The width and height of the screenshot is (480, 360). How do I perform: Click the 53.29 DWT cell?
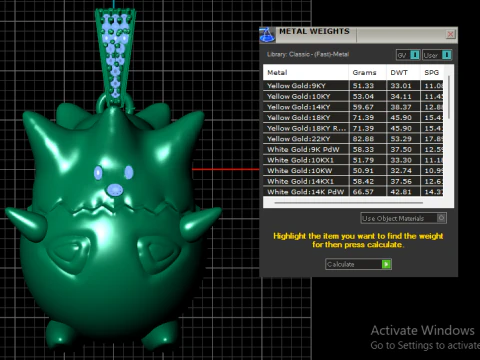point(403,139)
